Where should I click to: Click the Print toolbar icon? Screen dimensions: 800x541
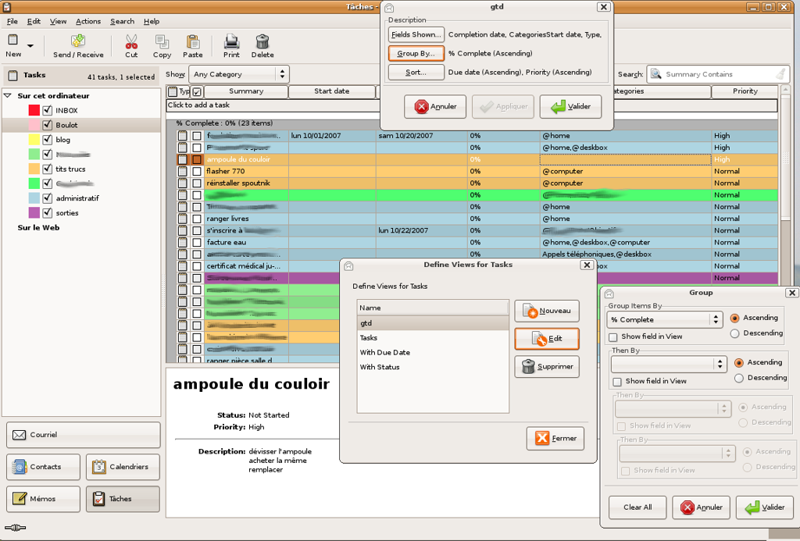pyautogui.click(x=232, y=42)
